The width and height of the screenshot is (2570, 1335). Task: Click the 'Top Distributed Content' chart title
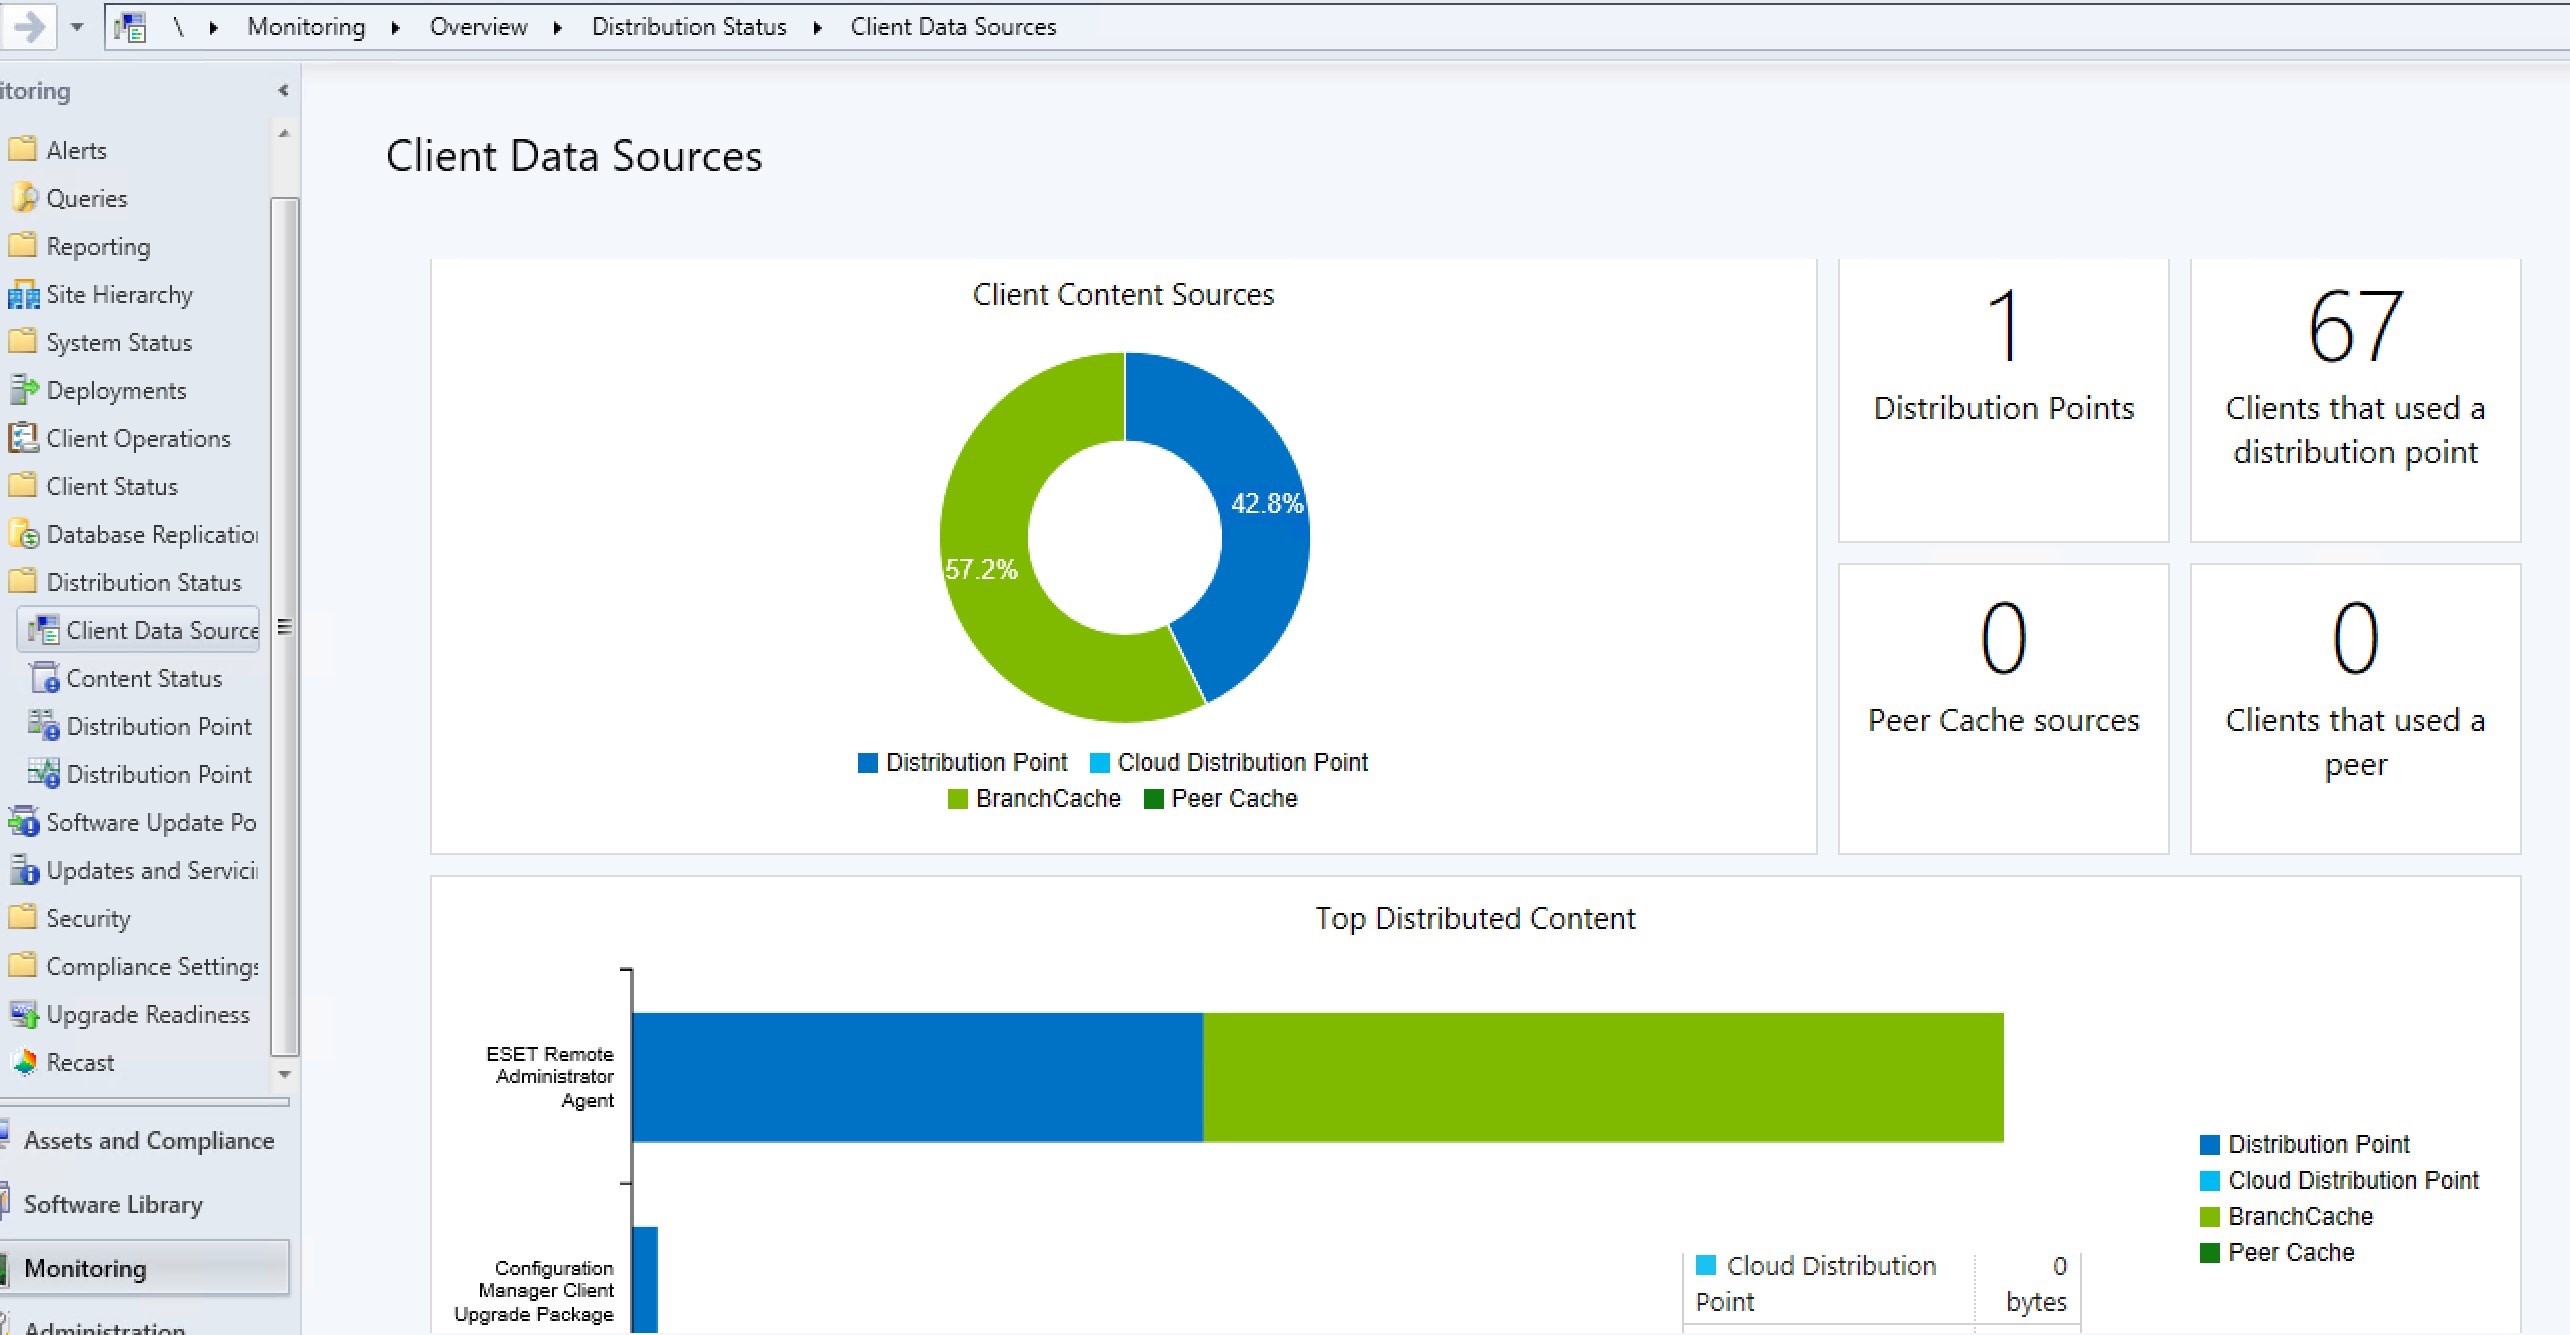(1475, 918)
